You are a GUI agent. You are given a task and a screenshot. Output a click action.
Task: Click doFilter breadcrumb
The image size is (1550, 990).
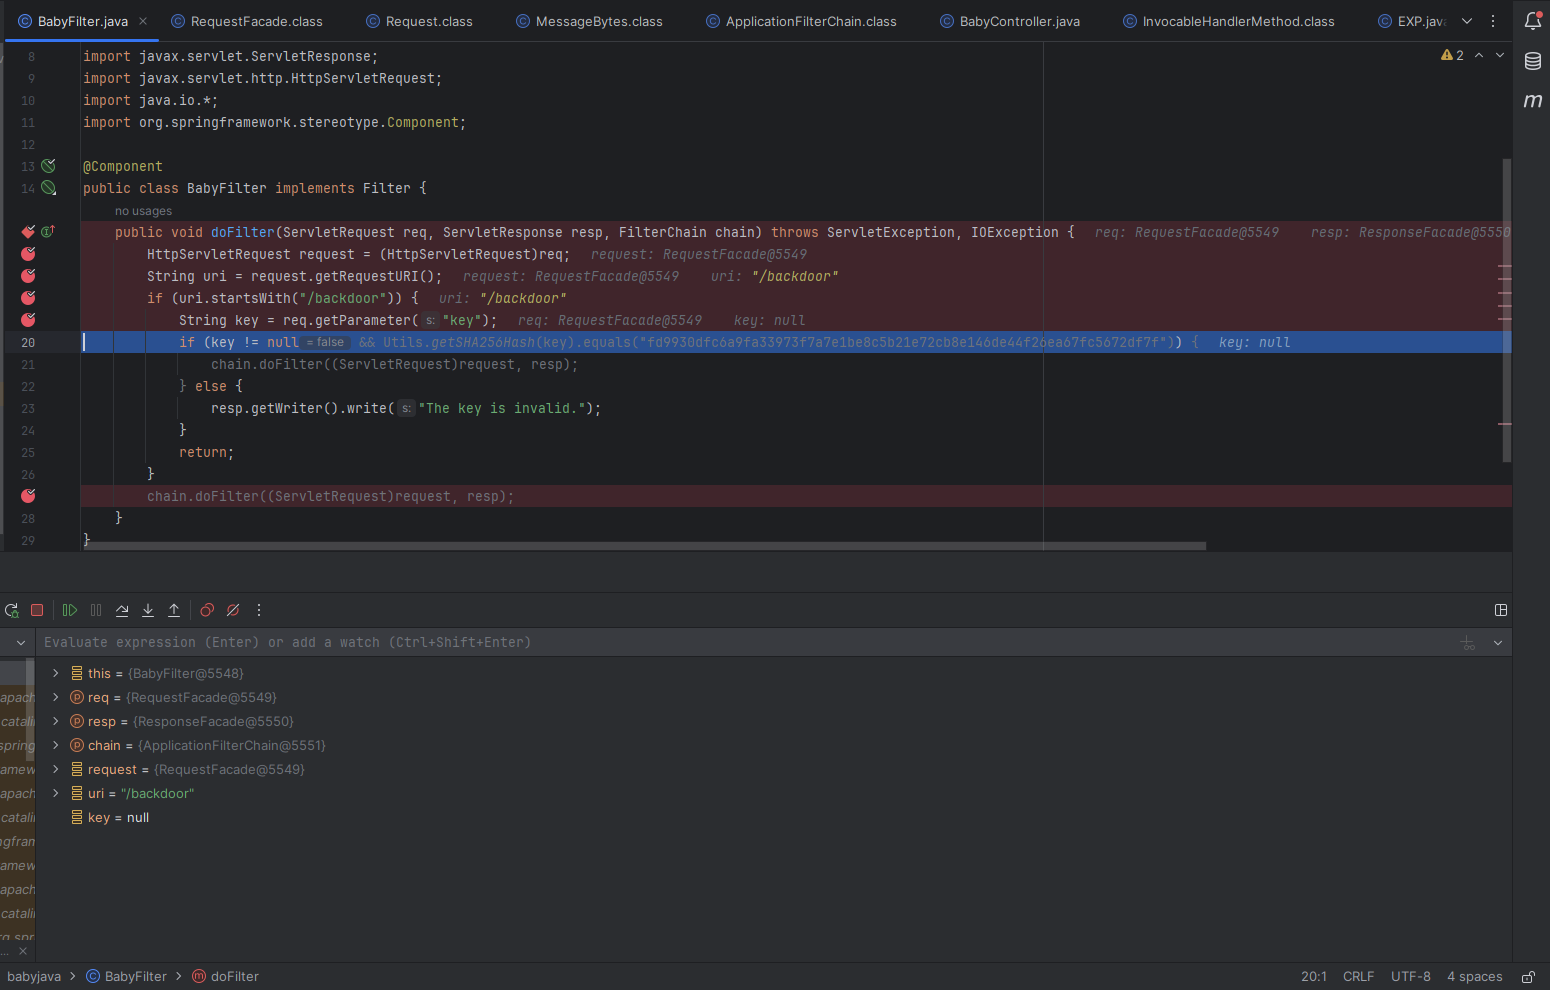click(x=225, y=976)
